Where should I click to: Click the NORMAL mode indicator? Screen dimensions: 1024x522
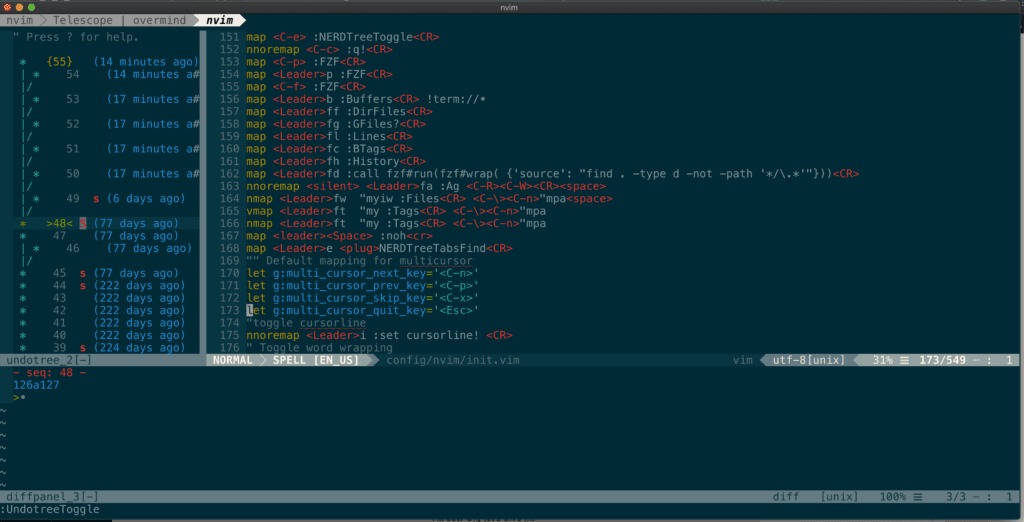point(232,360)
